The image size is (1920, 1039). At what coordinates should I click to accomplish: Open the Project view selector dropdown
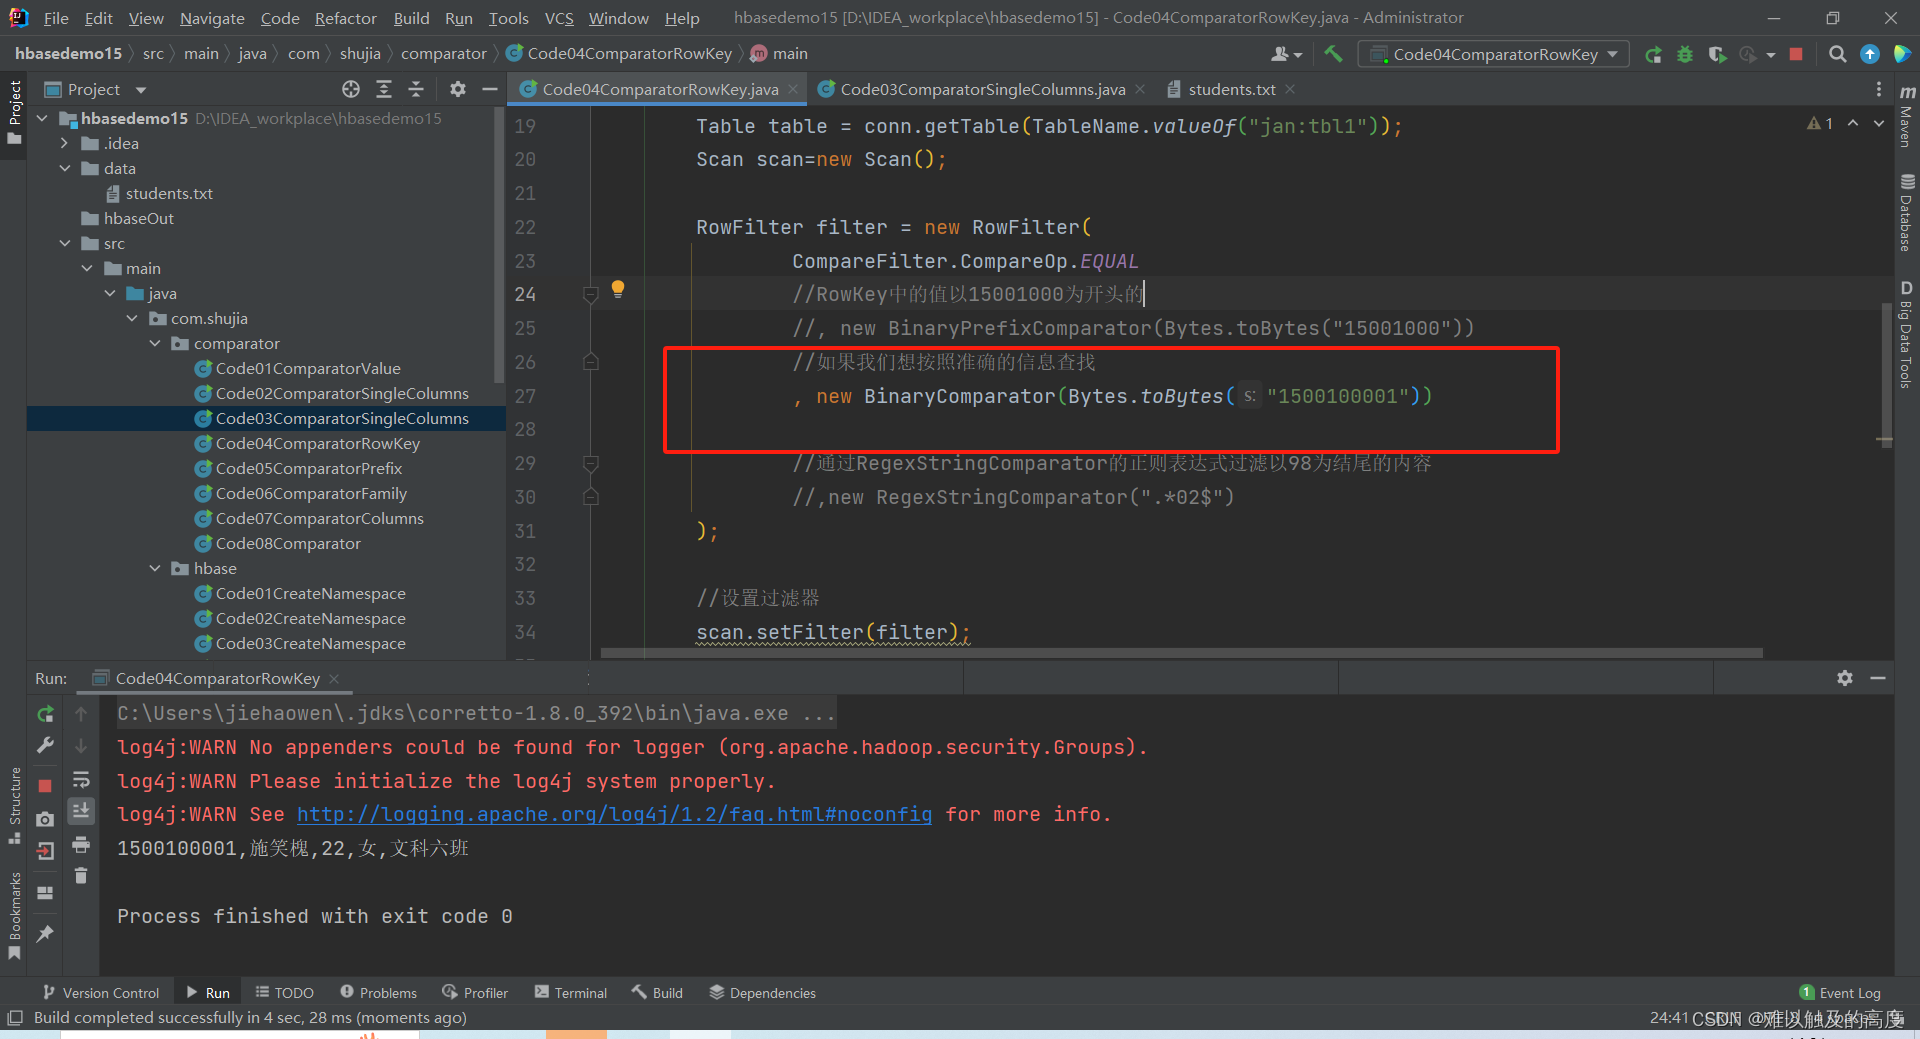(x=96, y=89)
